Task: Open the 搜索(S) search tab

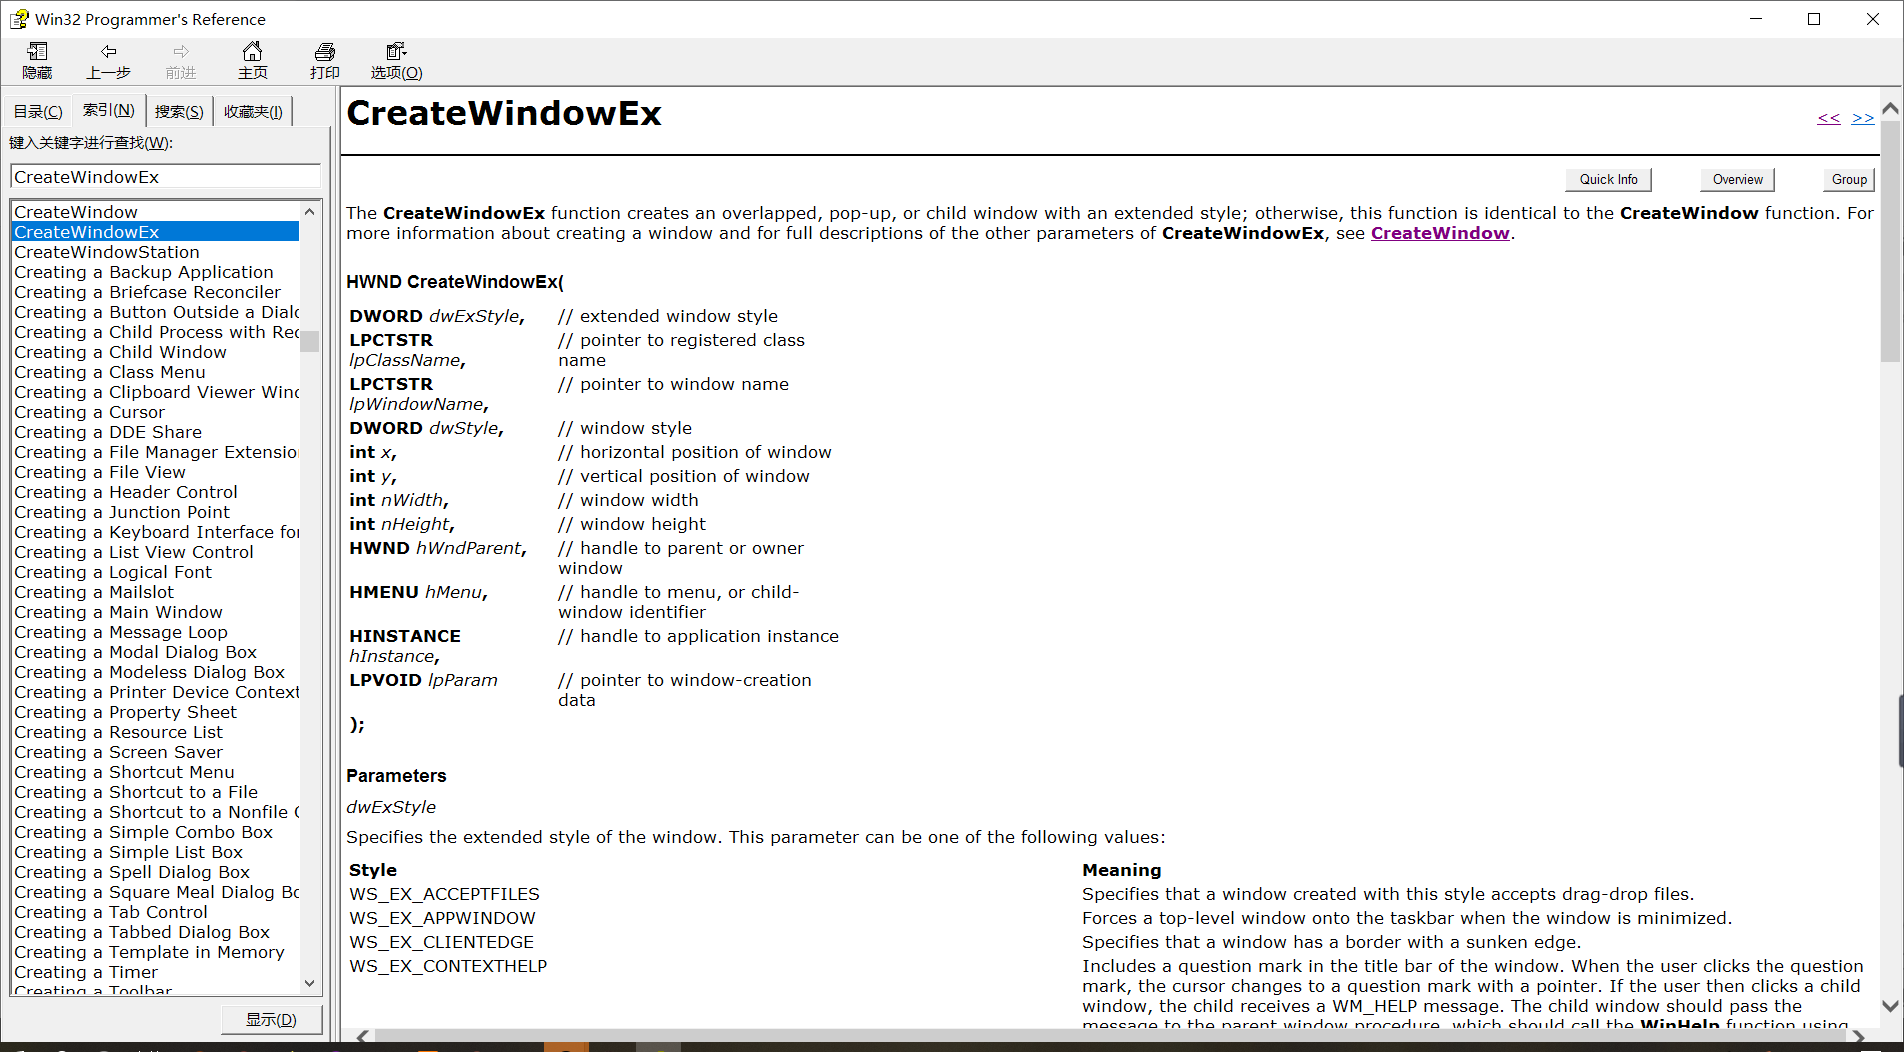Action: (179, 112)
